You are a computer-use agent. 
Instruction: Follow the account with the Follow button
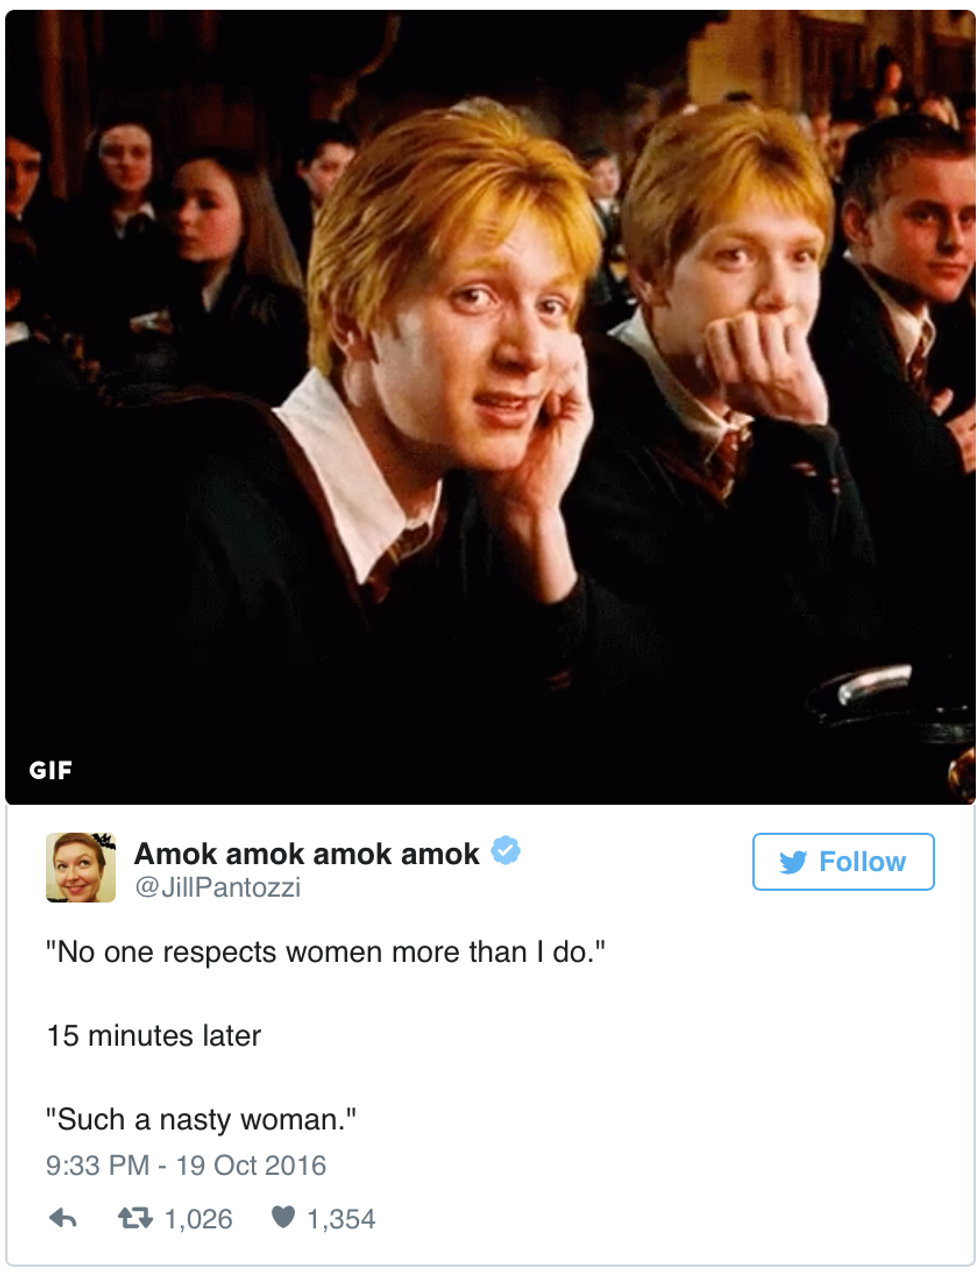843,862
